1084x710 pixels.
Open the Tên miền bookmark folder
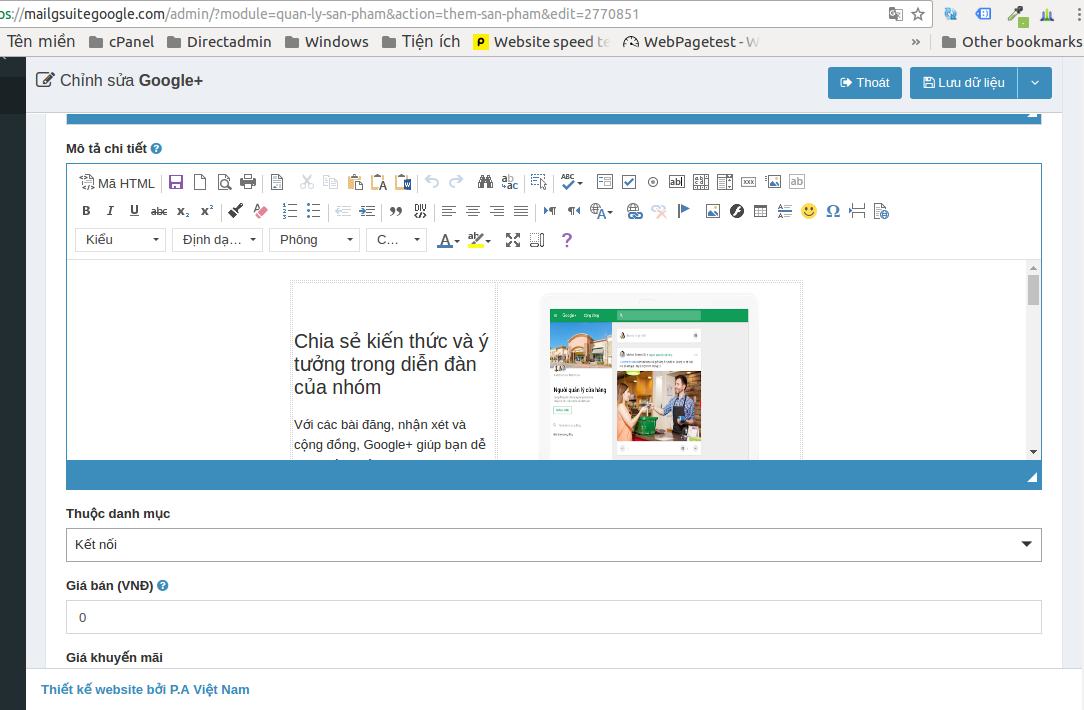41,42
